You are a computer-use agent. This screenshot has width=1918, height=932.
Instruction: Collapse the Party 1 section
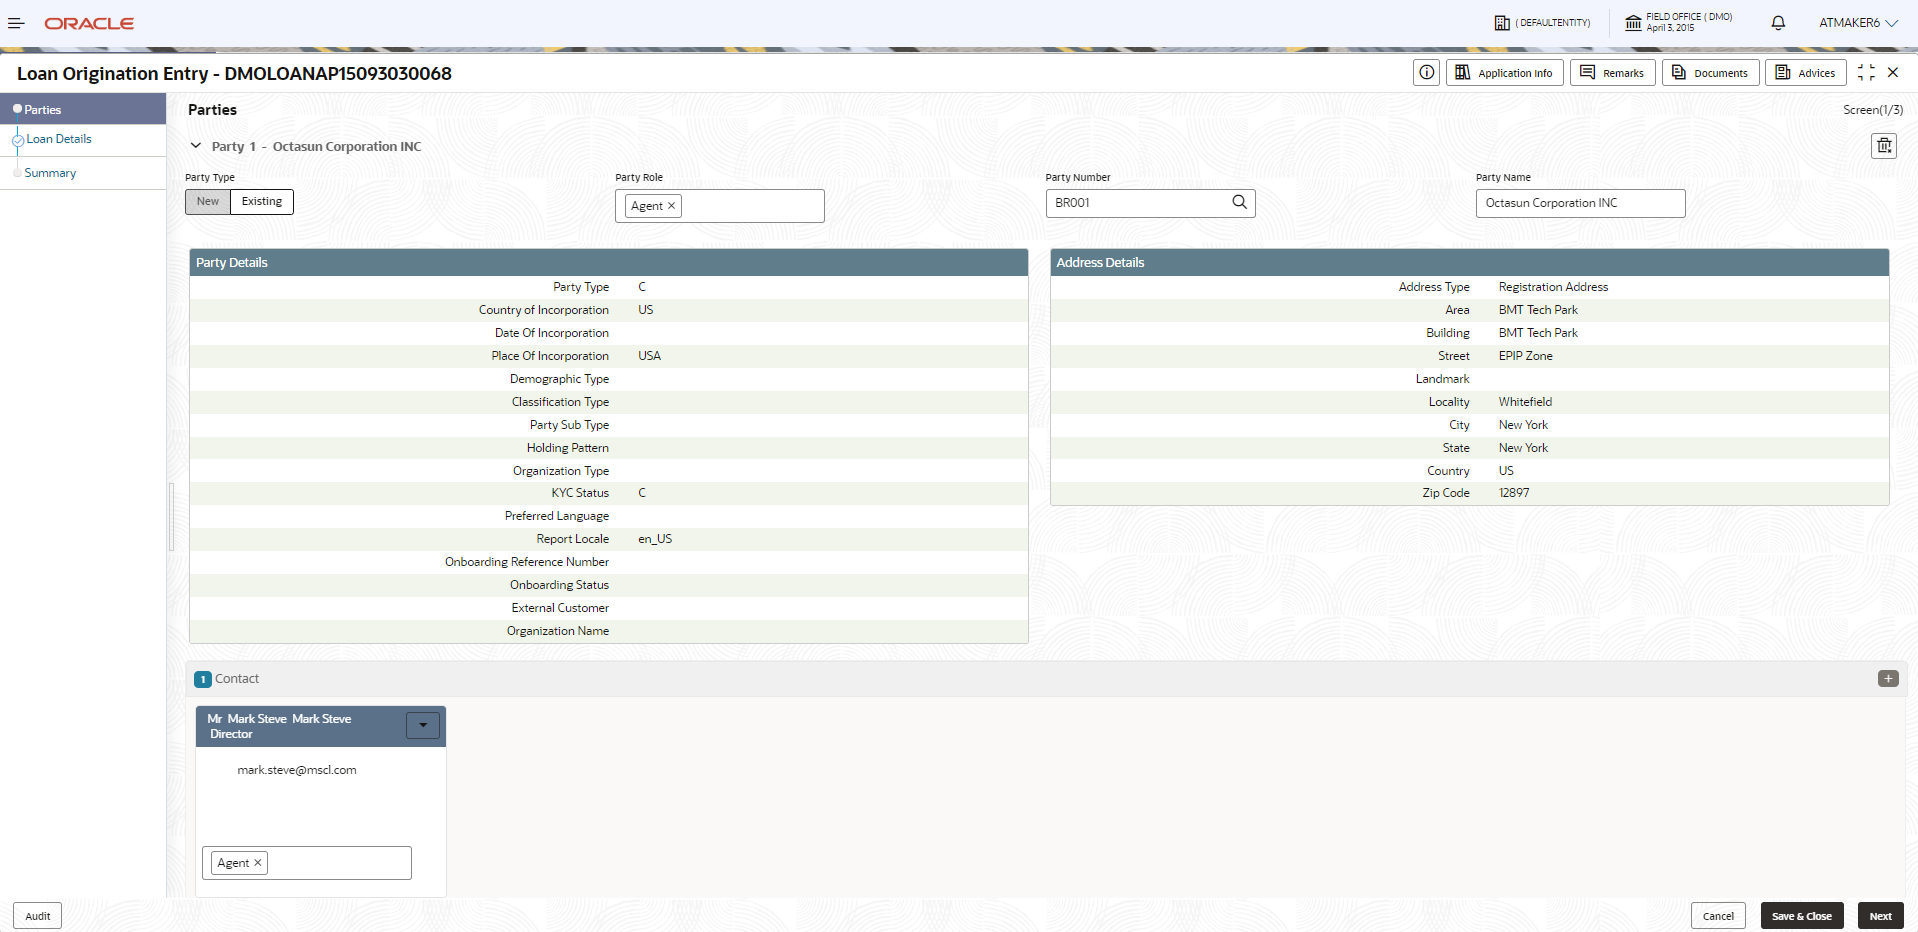(196, 146)
